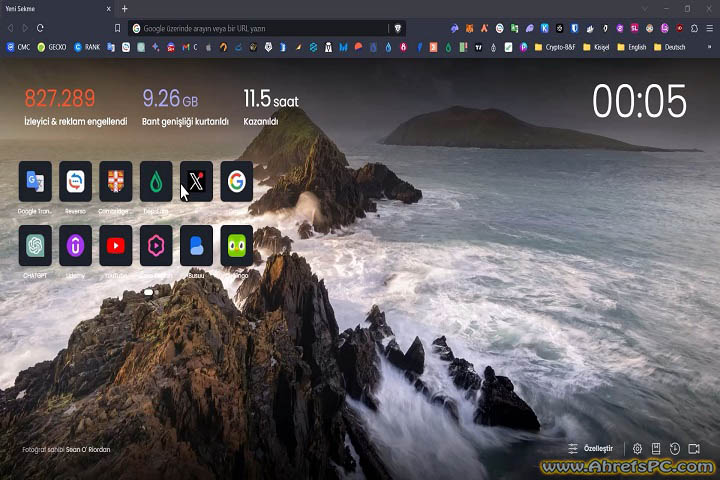Viewport: 720px width, 480px height.
Task: Open the ChatGPT top site tile
Action: pos(35,246)
